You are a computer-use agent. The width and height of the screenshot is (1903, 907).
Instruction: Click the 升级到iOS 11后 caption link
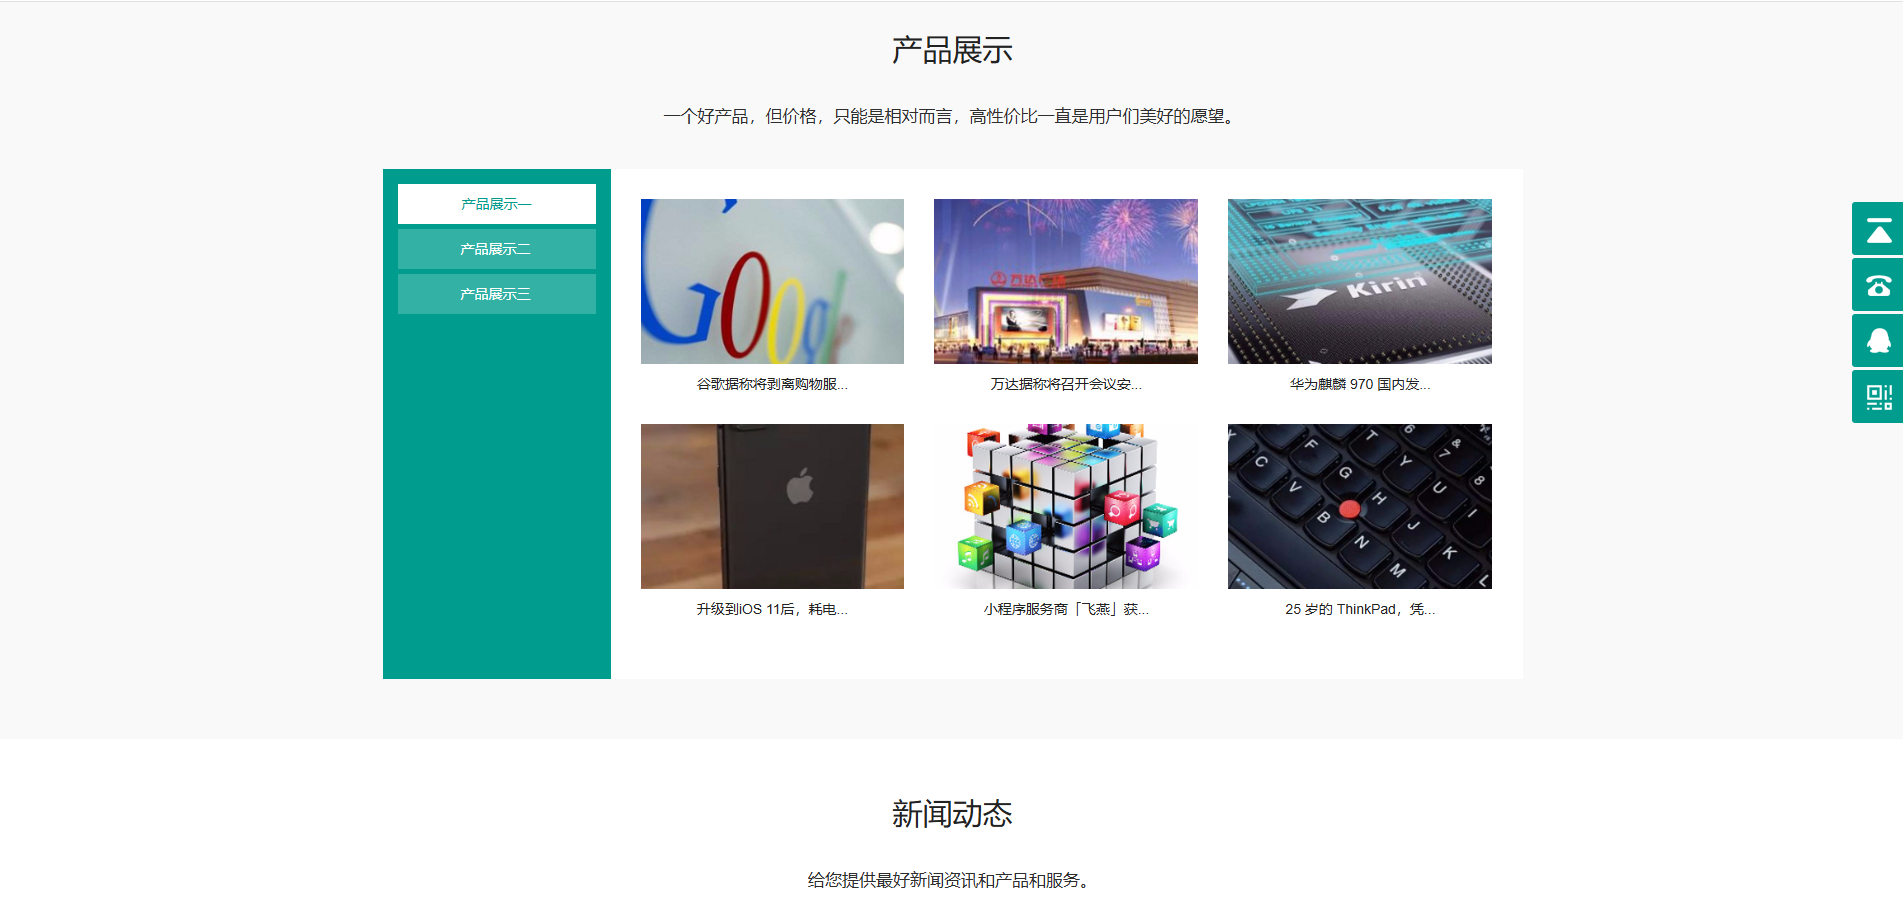click(x=772, y=609)
